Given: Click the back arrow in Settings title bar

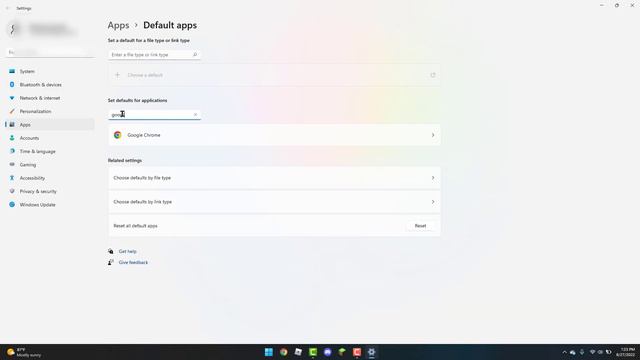Looking at the screenshot, I should [7, 8].
